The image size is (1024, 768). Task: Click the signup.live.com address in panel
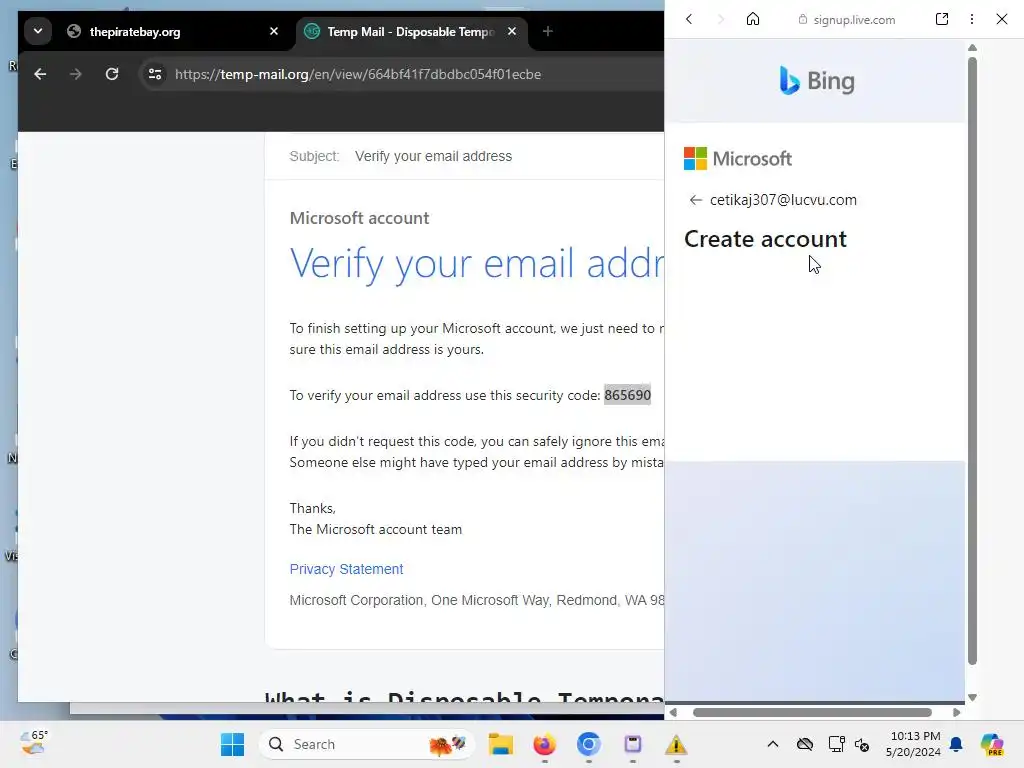(x=854, y=20)
